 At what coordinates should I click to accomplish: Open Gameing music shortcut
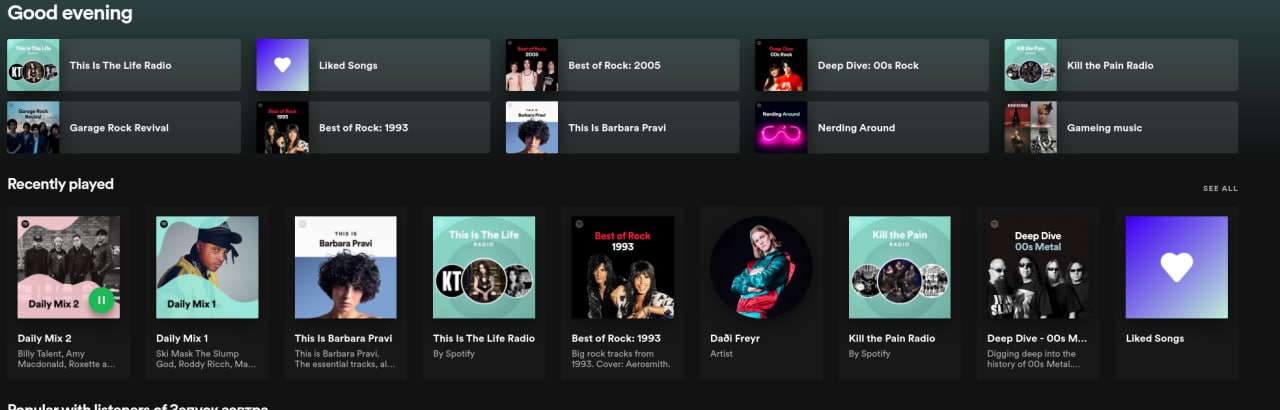pos(1121,127)
